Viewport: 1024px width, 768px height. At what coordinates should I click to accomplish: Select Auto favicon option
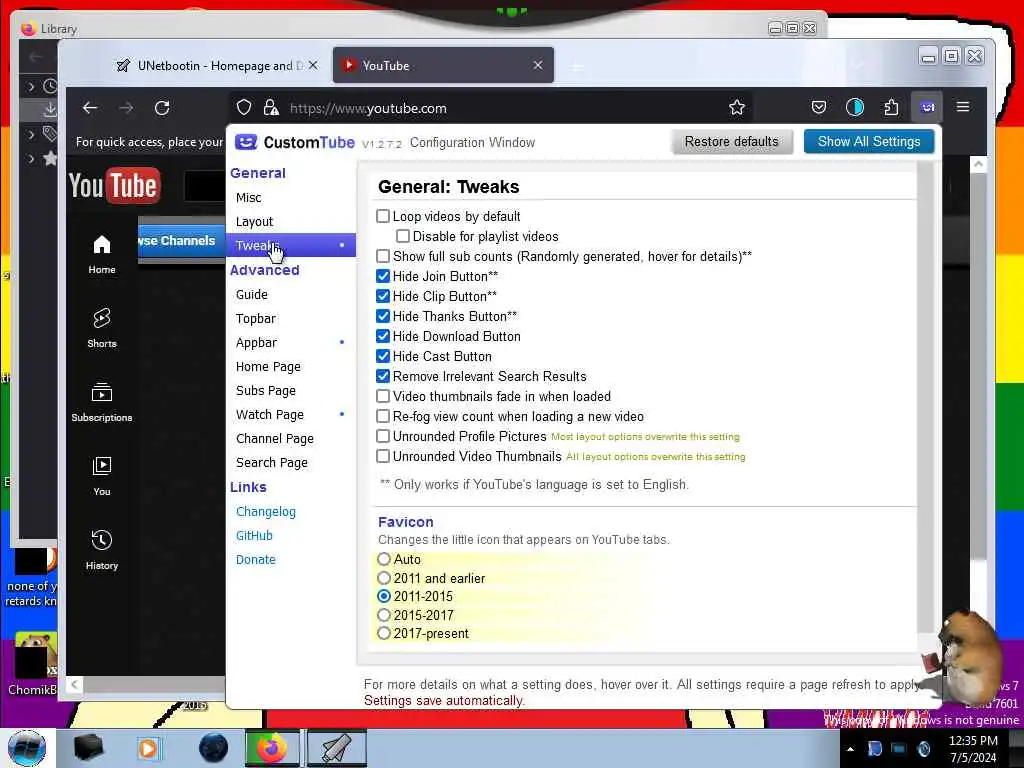point(384,559)
